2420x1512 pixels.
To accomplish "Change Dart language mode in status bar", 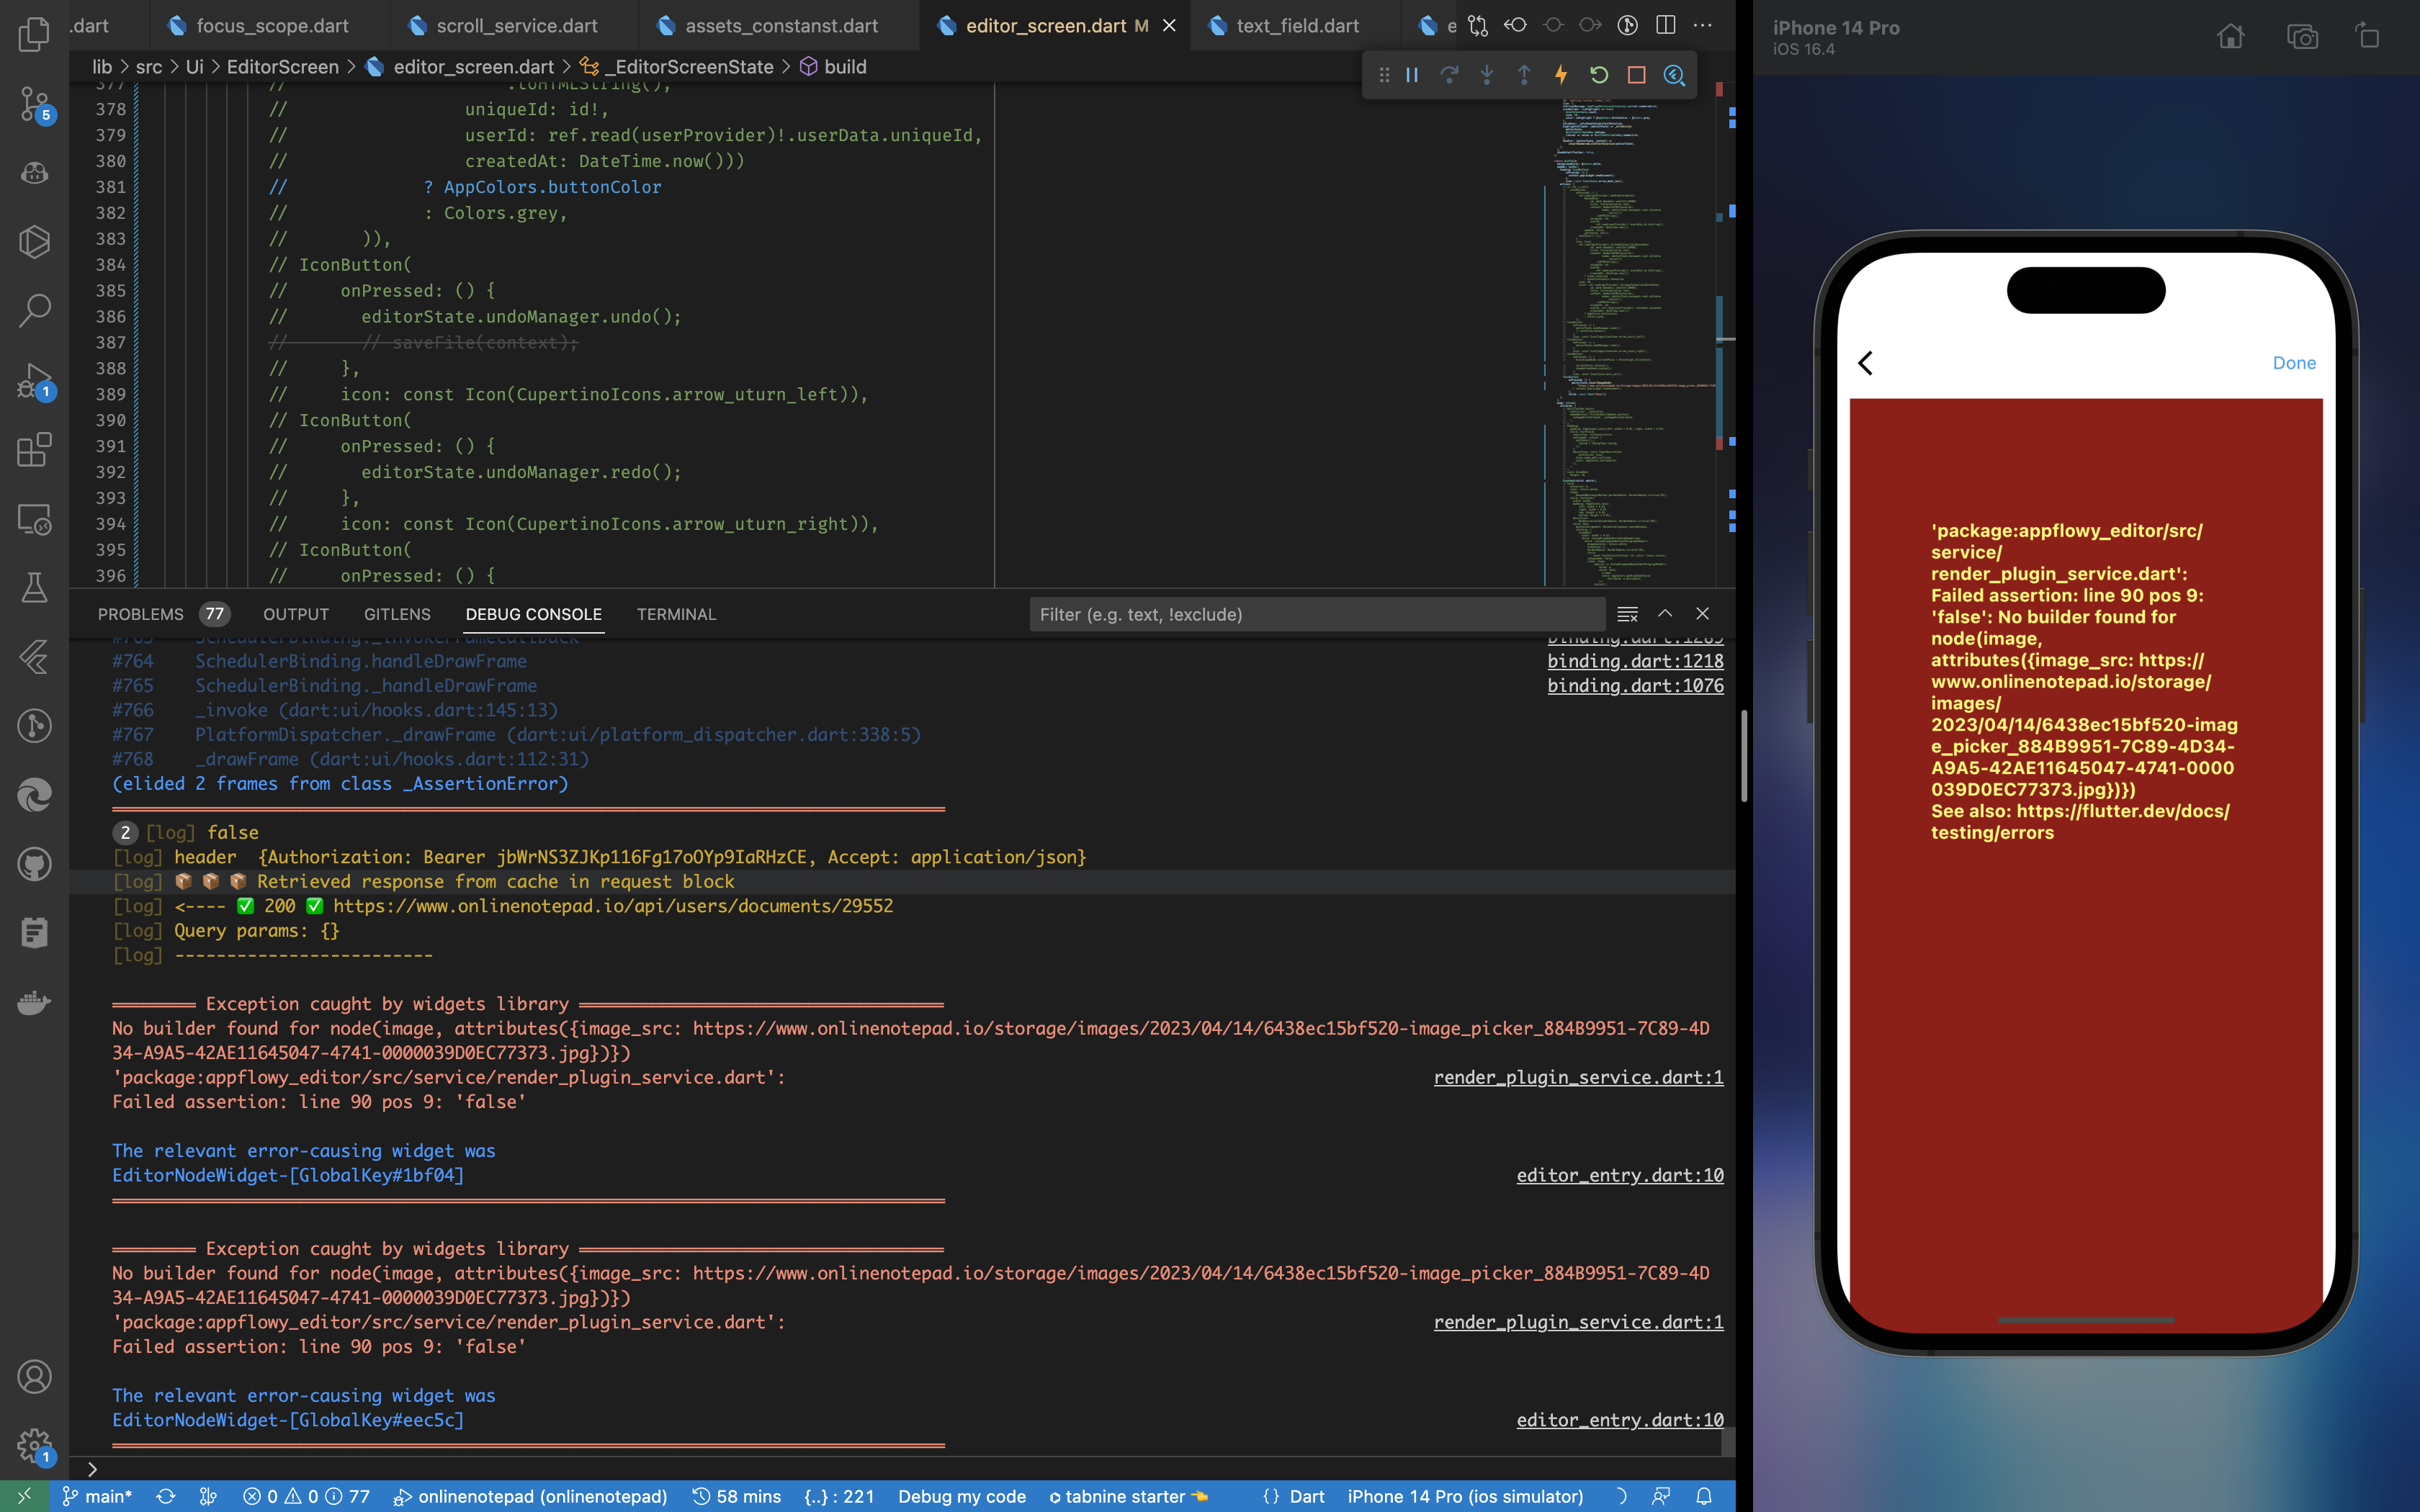I will click(1307, 1497).
